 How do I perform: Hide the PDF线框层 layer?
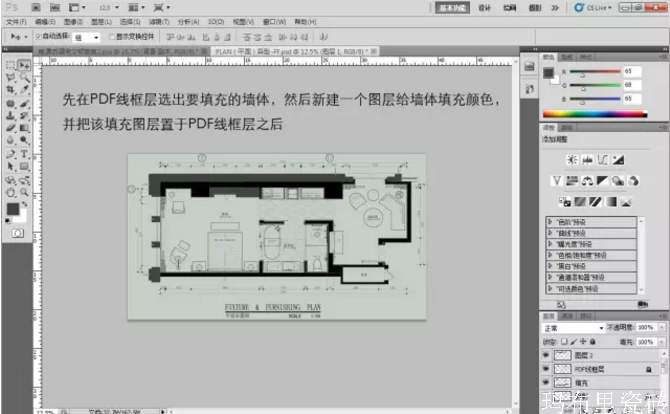pyautogui.click(x=546, y=369)
